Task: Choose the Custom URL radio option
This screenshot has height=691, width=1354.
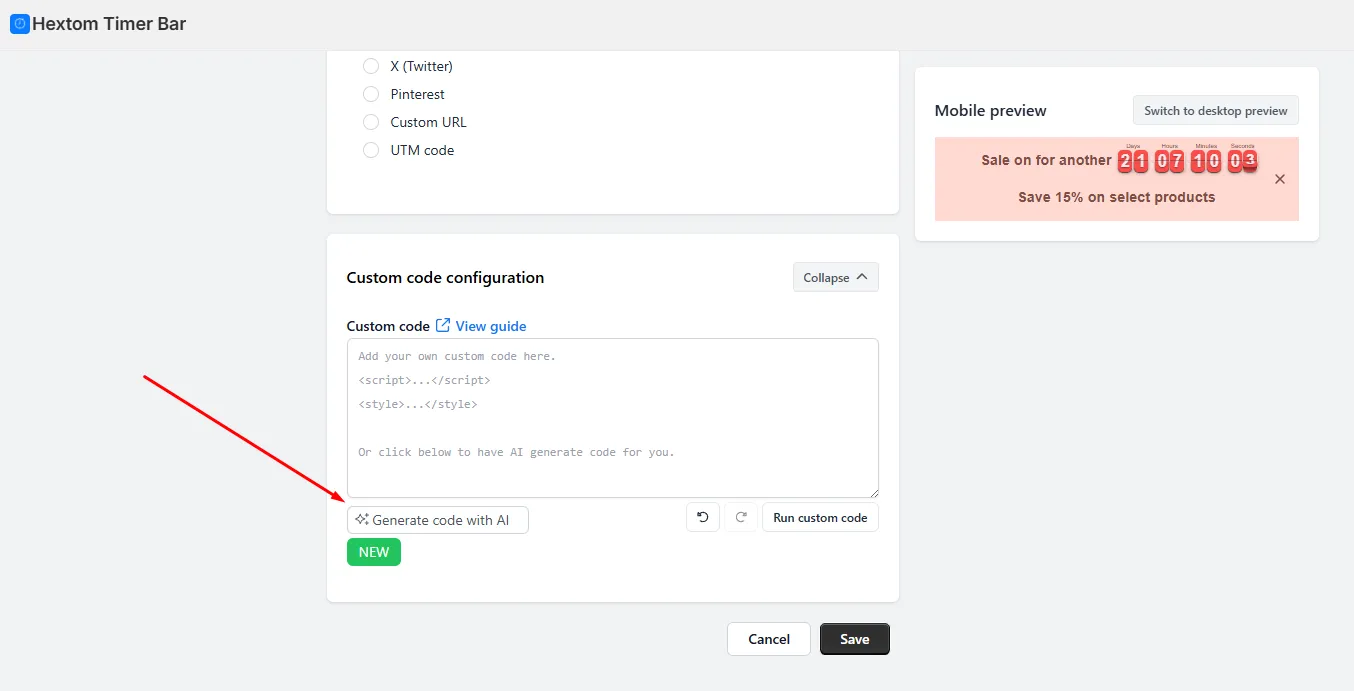Action: 371,122
